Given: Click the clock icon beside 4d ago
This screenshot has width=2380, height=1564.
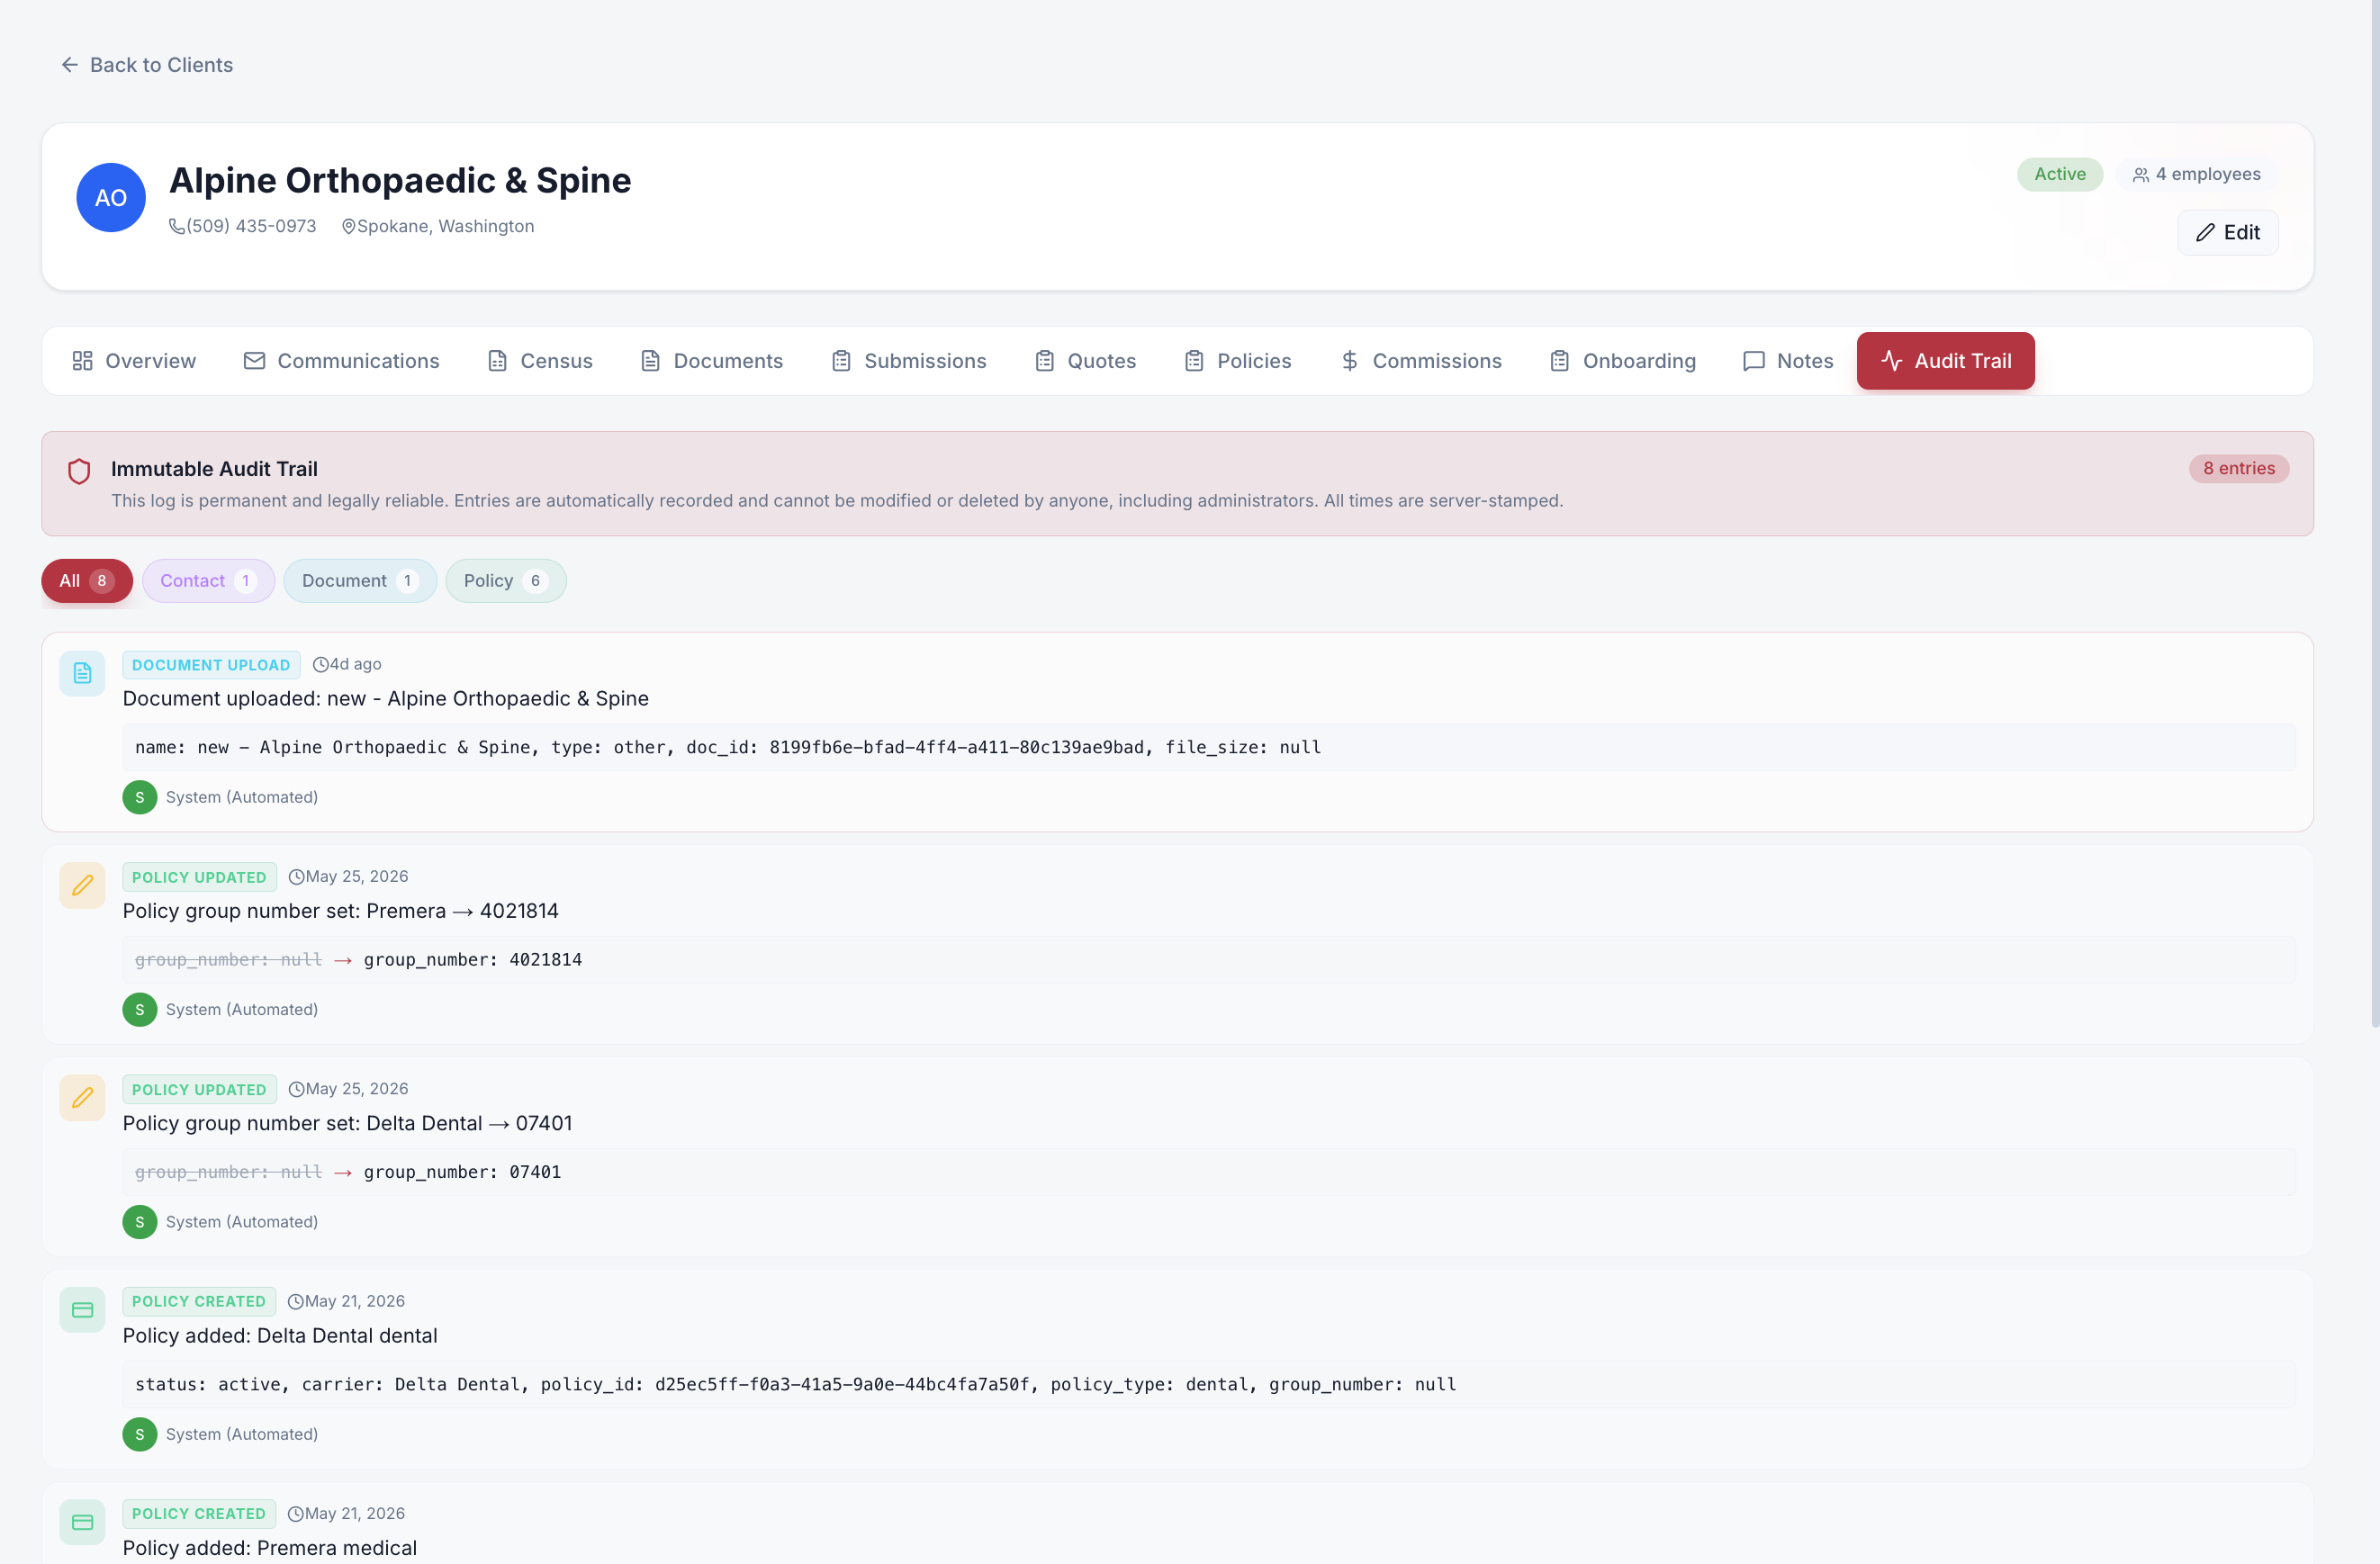Looking at the screenshot, I should click(x=321, y=665).
